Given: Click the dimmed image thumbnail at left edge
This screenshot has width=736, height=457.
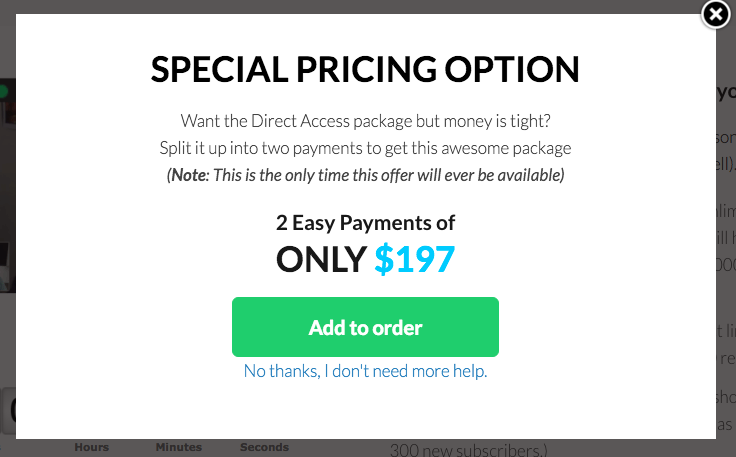Looking at the screenshot, I should [x=8, y=185].
